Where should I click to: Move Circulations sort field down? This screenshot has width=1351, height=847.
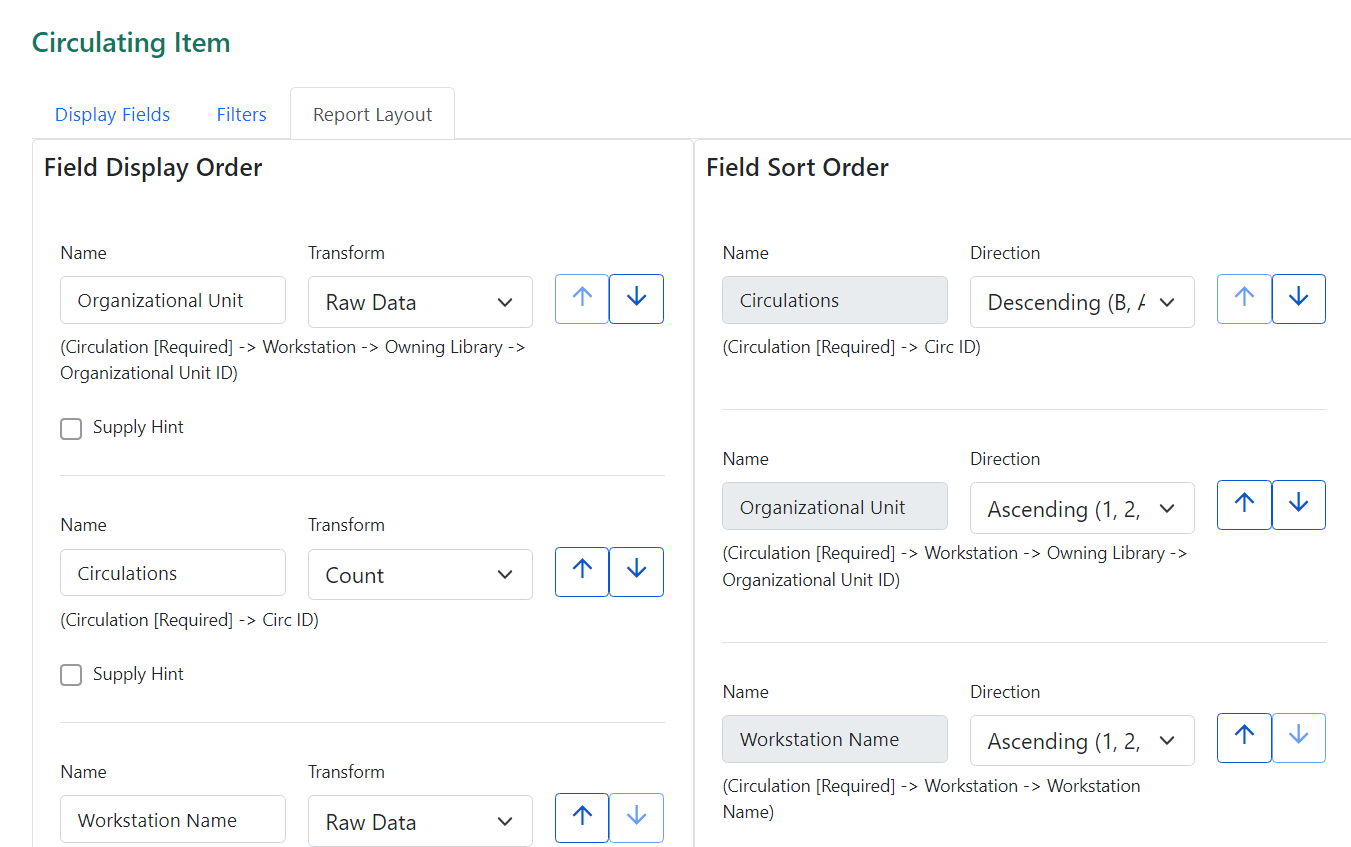click(1298, 298)
